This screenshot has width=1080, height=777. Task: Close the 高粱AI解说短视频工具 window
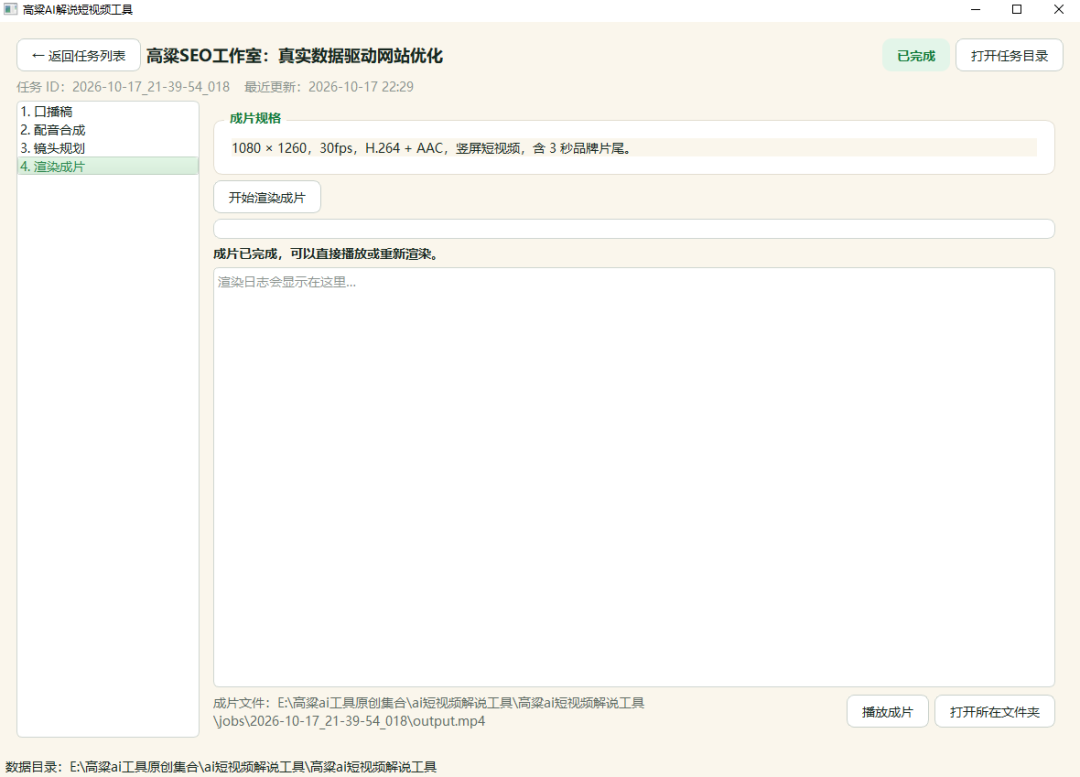(x=1059, y=10)
